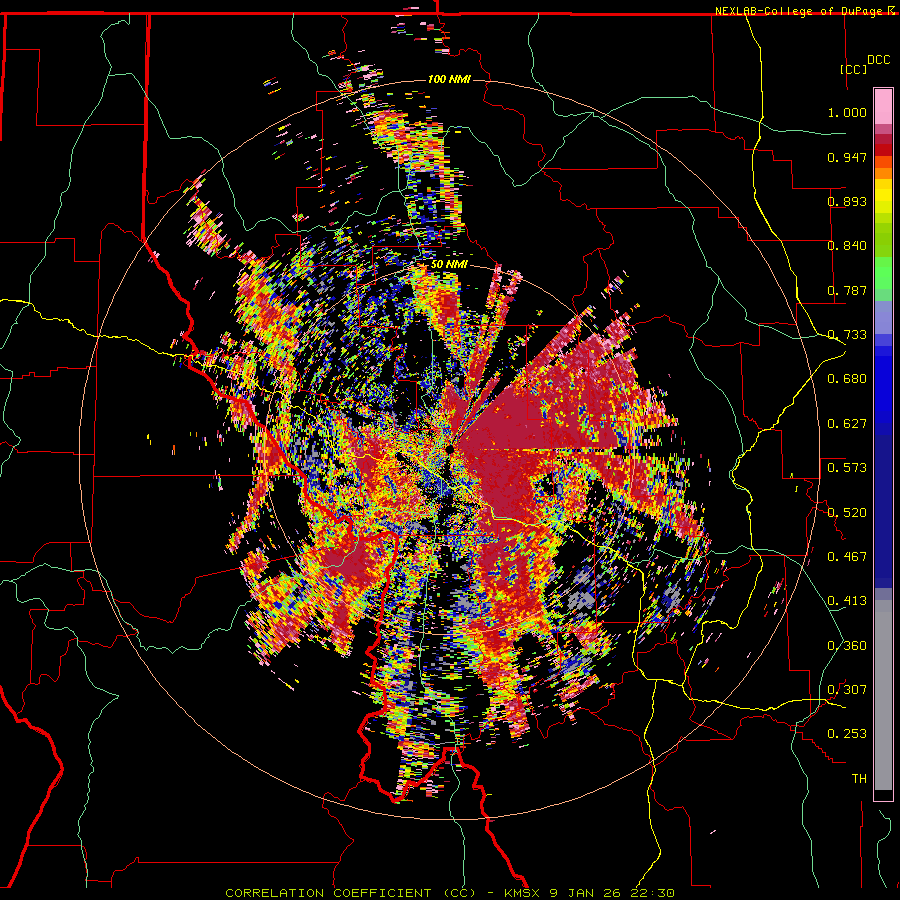The width and height of the screenshot is (900, 900).
Task: Click the 0.360 scale label
Action: (847, 645)
